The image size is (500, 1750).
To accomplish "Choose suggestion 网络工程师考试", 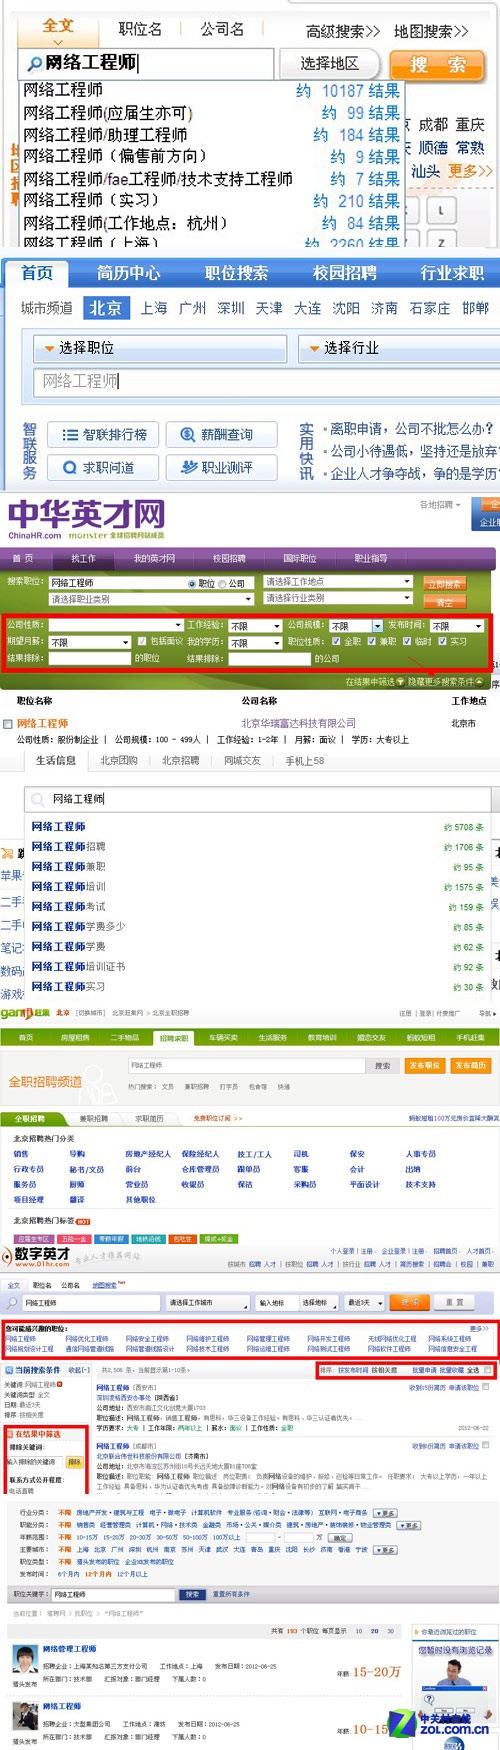I will (68, 907).
